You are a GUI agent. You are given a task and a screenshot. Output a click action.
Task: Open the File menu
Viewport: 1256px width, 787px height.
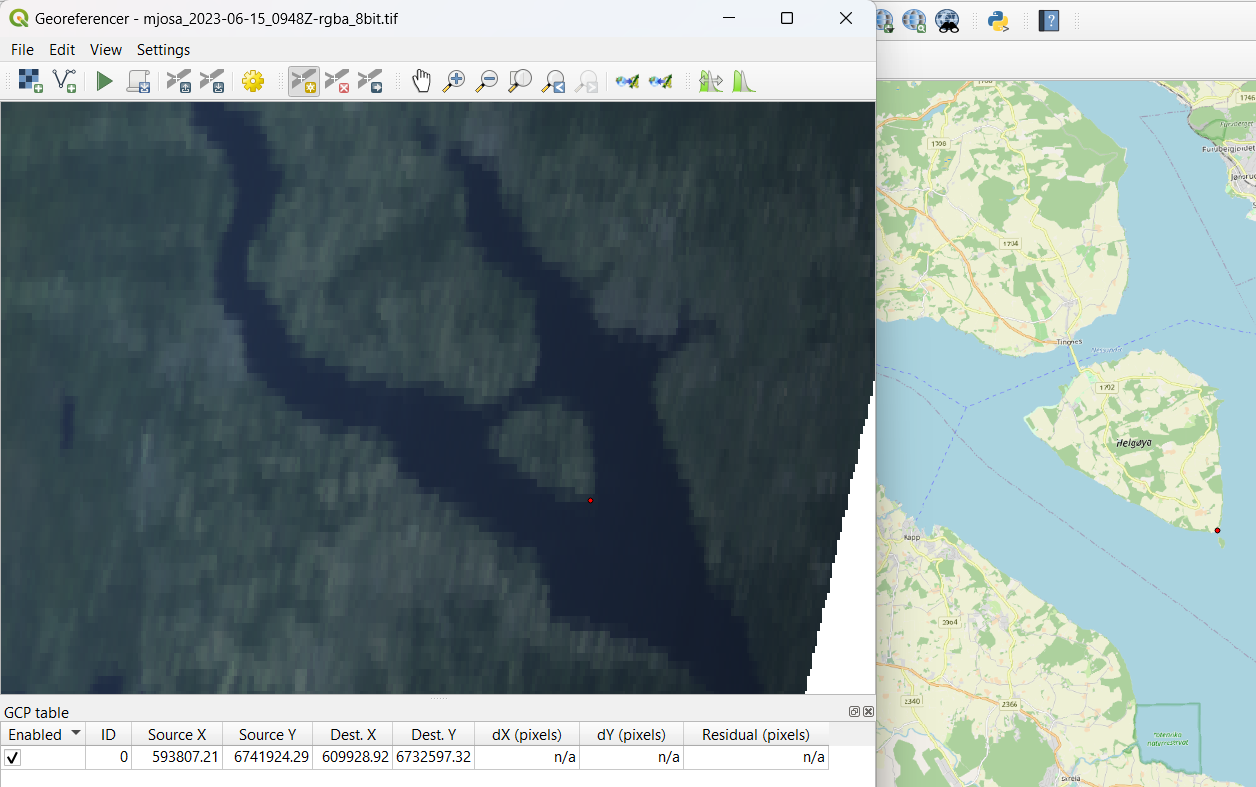point(22,50)
